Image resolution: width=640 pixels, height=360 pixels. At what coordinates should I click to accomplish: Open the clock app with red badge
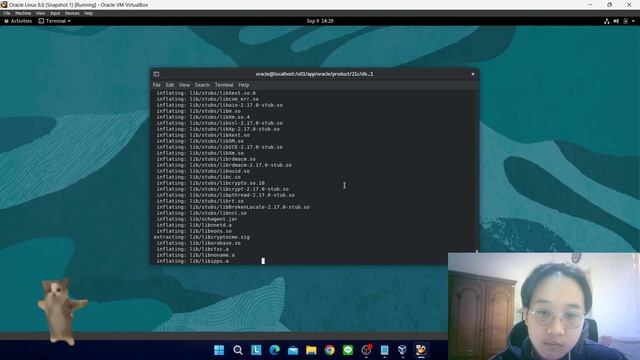366,350
